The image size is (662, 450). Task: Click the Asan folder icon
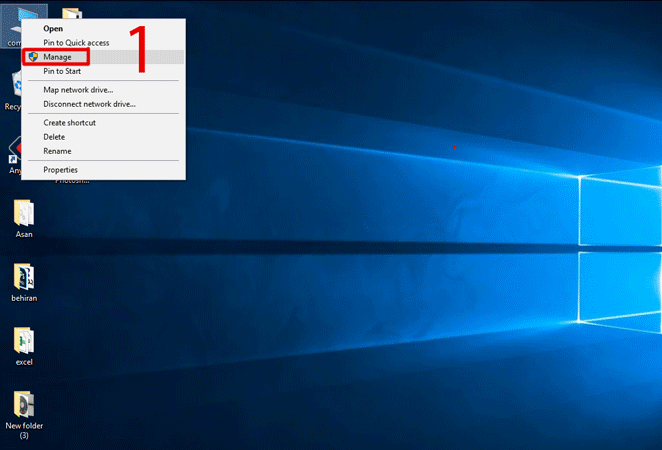pyautogui.click(x=24, y=213)
